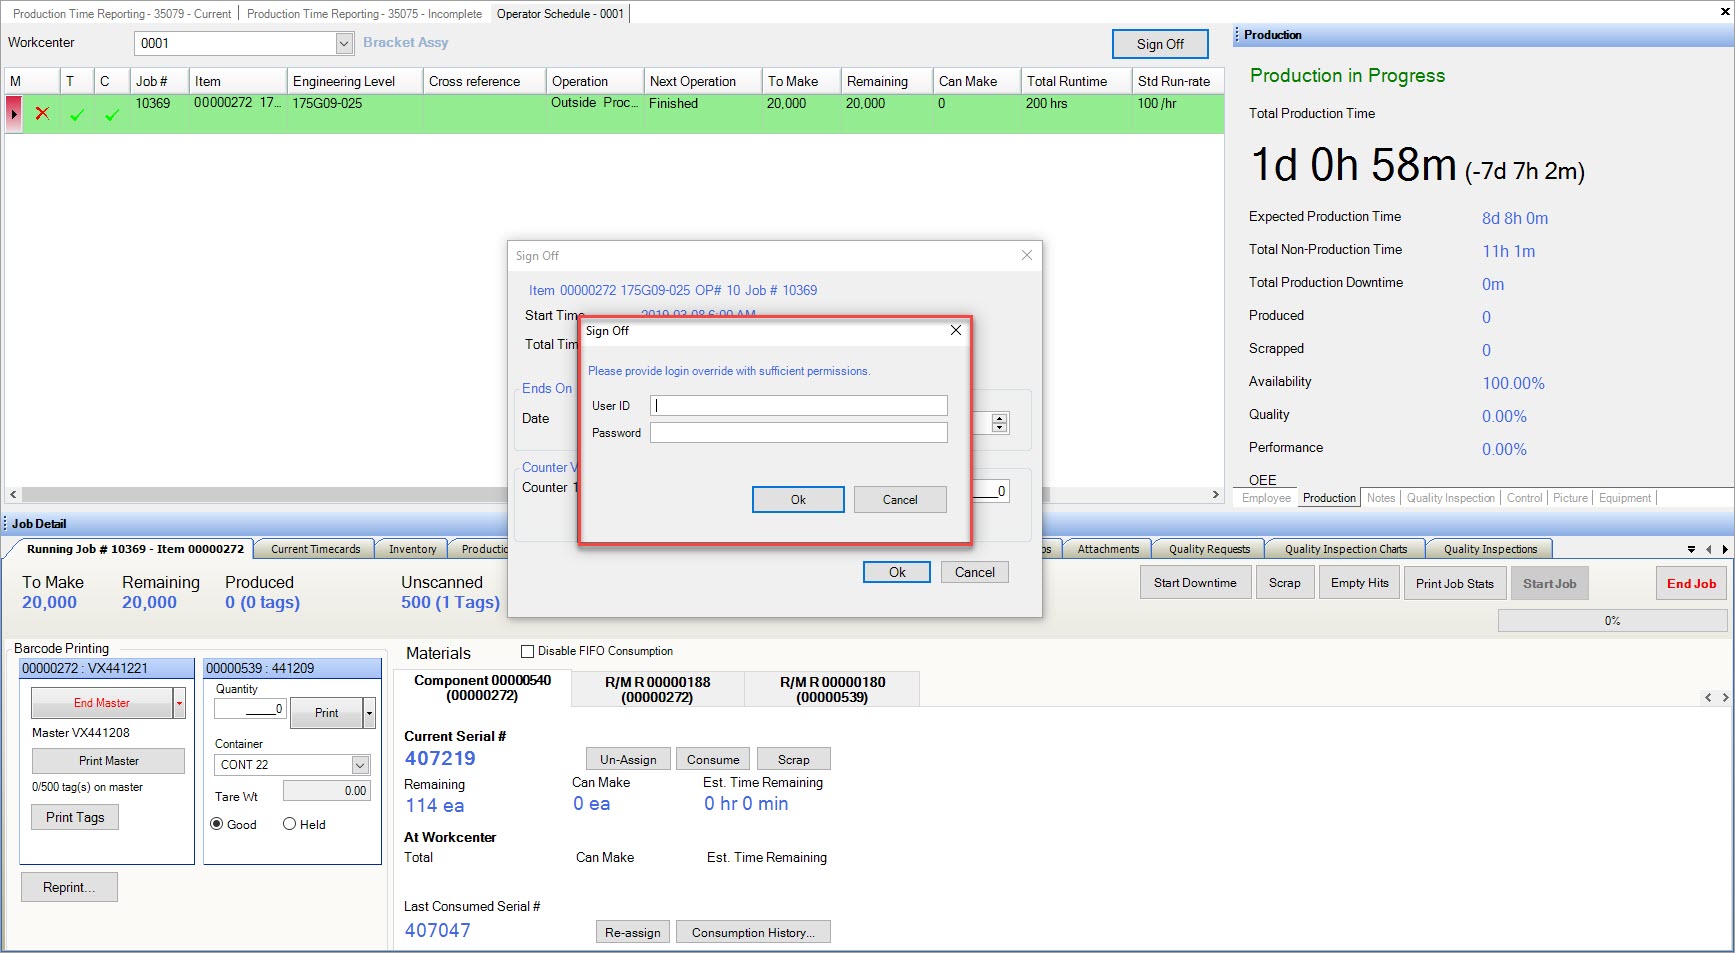Switch to Production Time Reporting 35079 tab

coord(122,14)
